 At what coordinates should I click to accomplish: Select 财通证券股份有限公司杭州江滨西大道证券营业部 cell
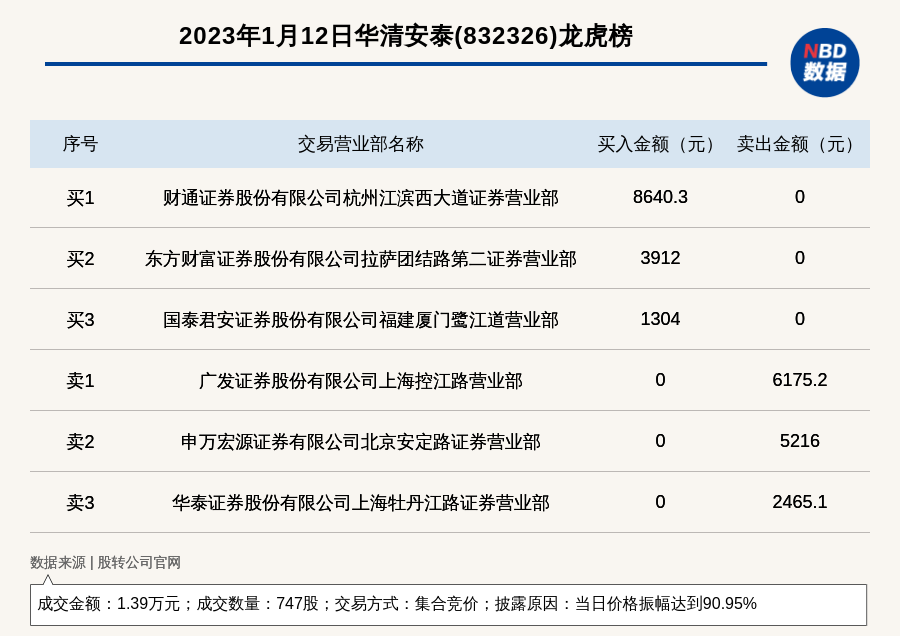pyautogui.click(x=360, y=198)
